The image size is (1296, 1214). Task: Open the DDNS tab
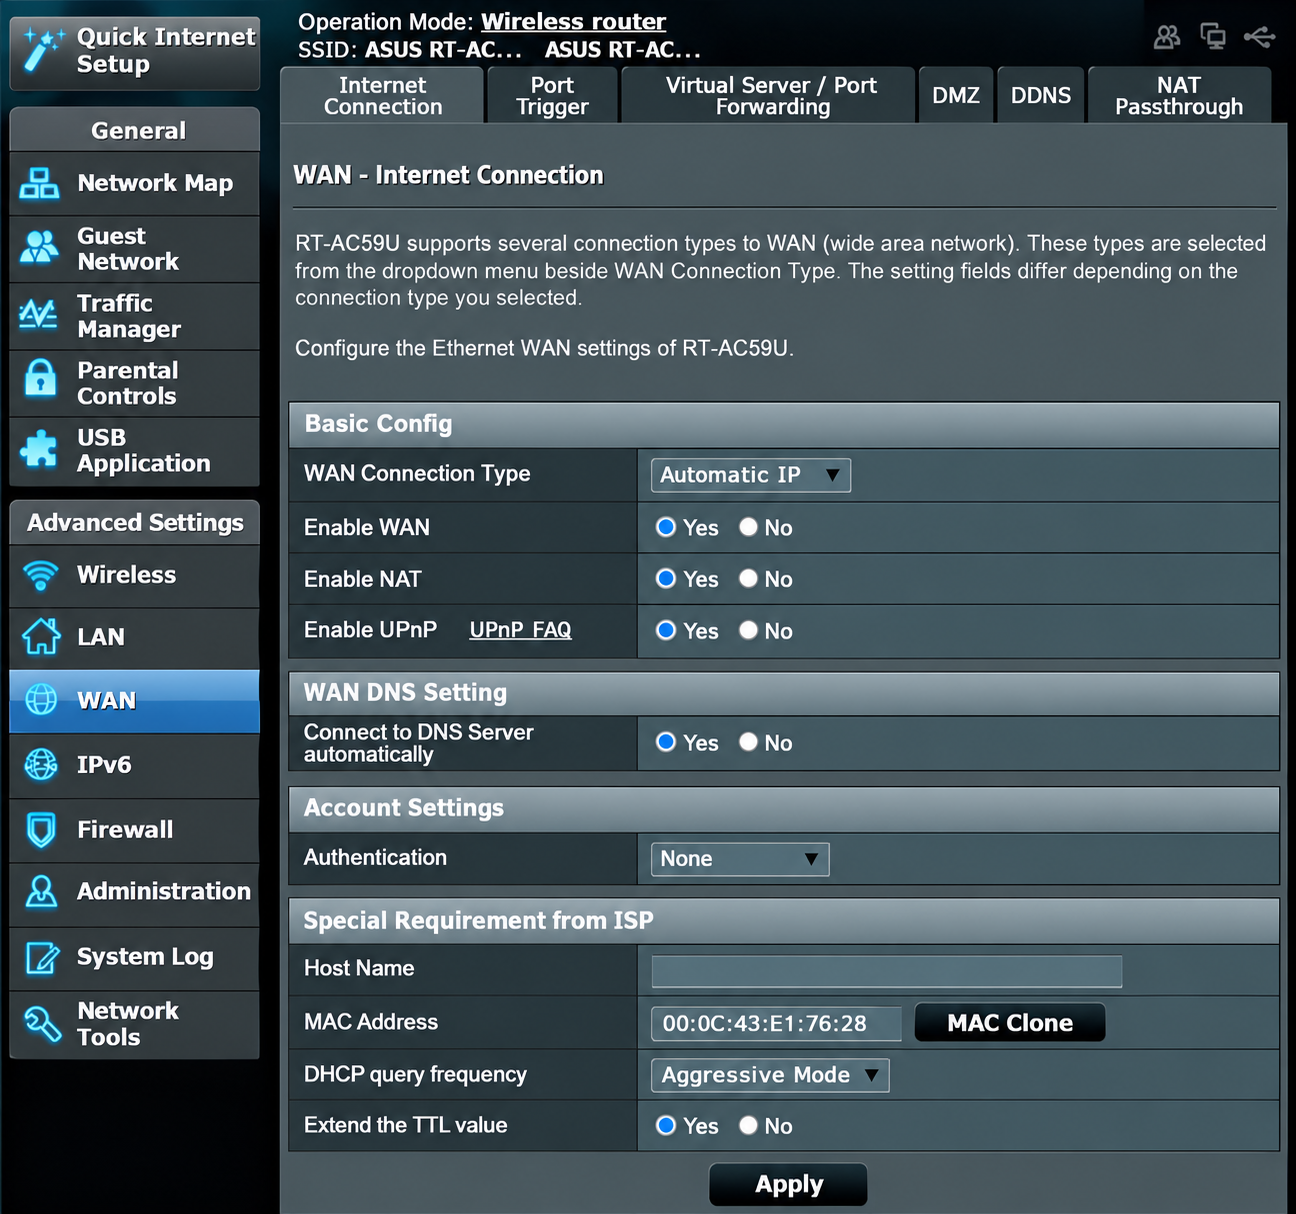pos(1041,96)
